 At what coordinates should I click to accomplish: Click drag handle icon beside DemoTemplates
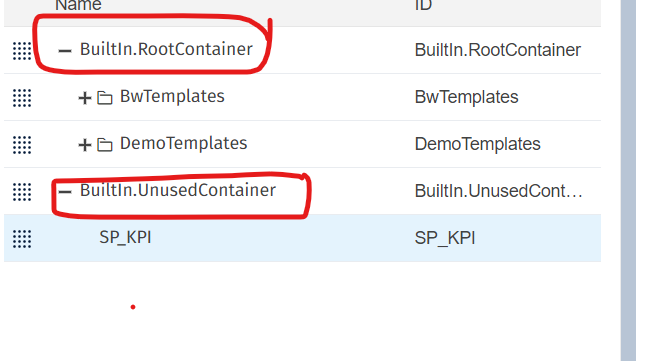click(22, 145)
